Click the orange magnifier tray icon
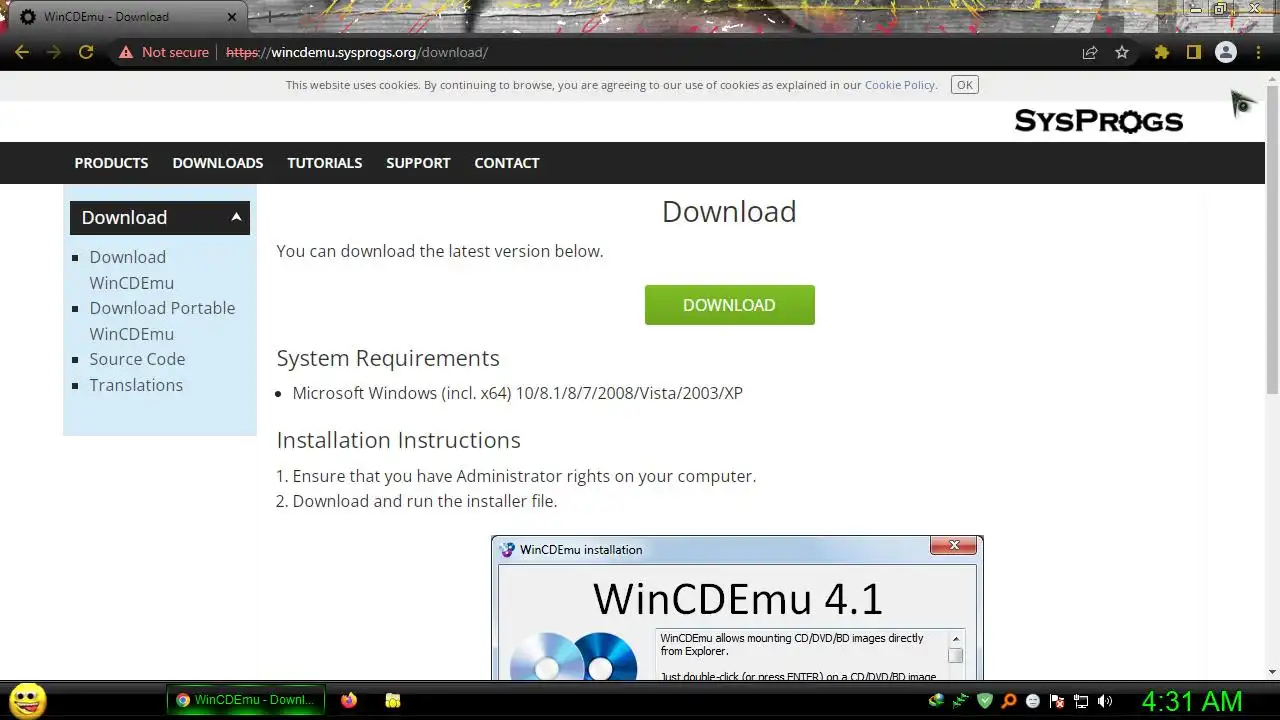Screen dimensions: 1280x720 tap(1009, 701)
